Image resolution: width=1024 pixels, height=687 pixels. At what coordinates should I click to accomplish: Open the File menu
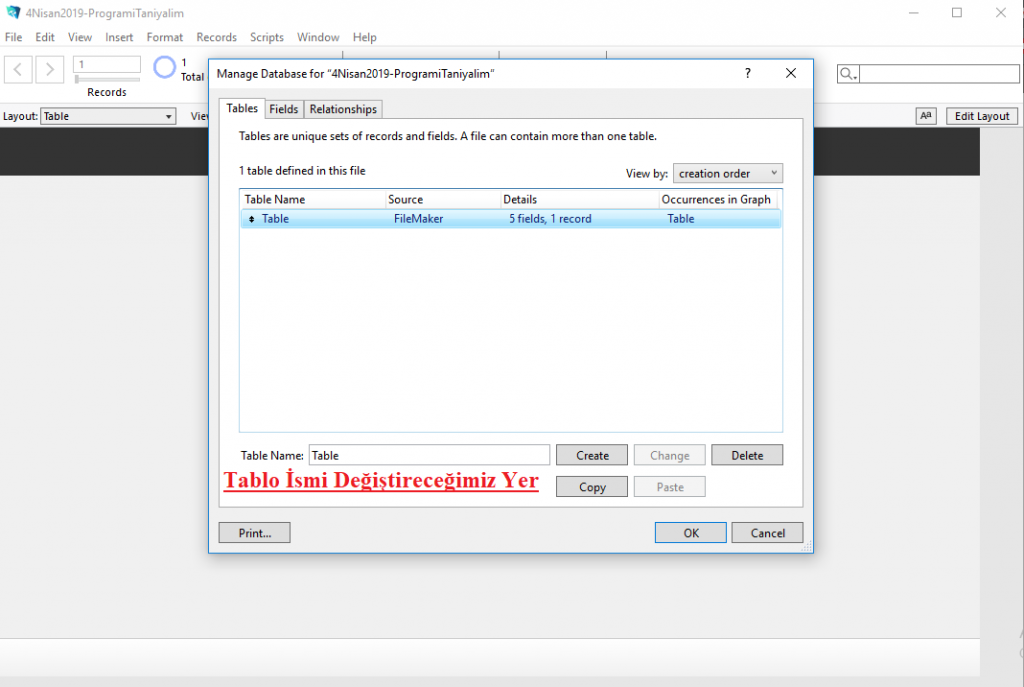pyautogui.click(x=14, y=37)
